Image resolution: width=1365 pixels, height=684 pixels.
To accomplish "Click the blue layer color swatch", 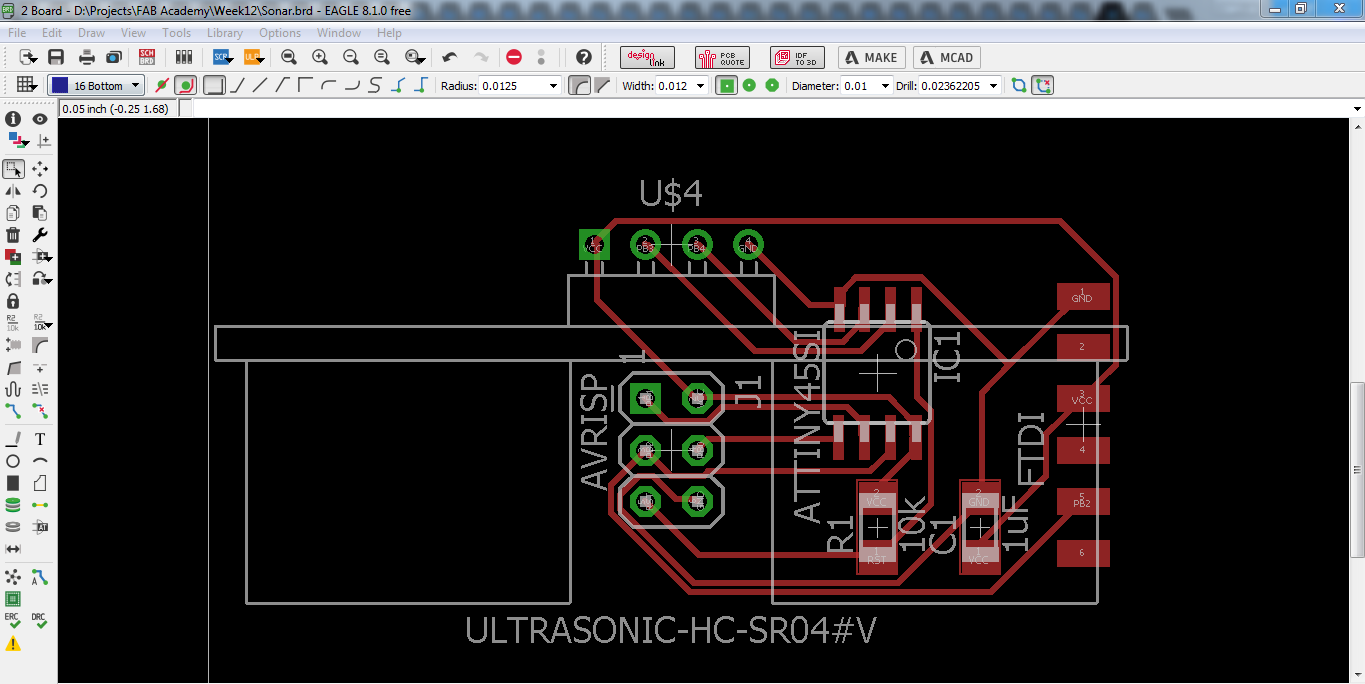I will coord(60,86).
